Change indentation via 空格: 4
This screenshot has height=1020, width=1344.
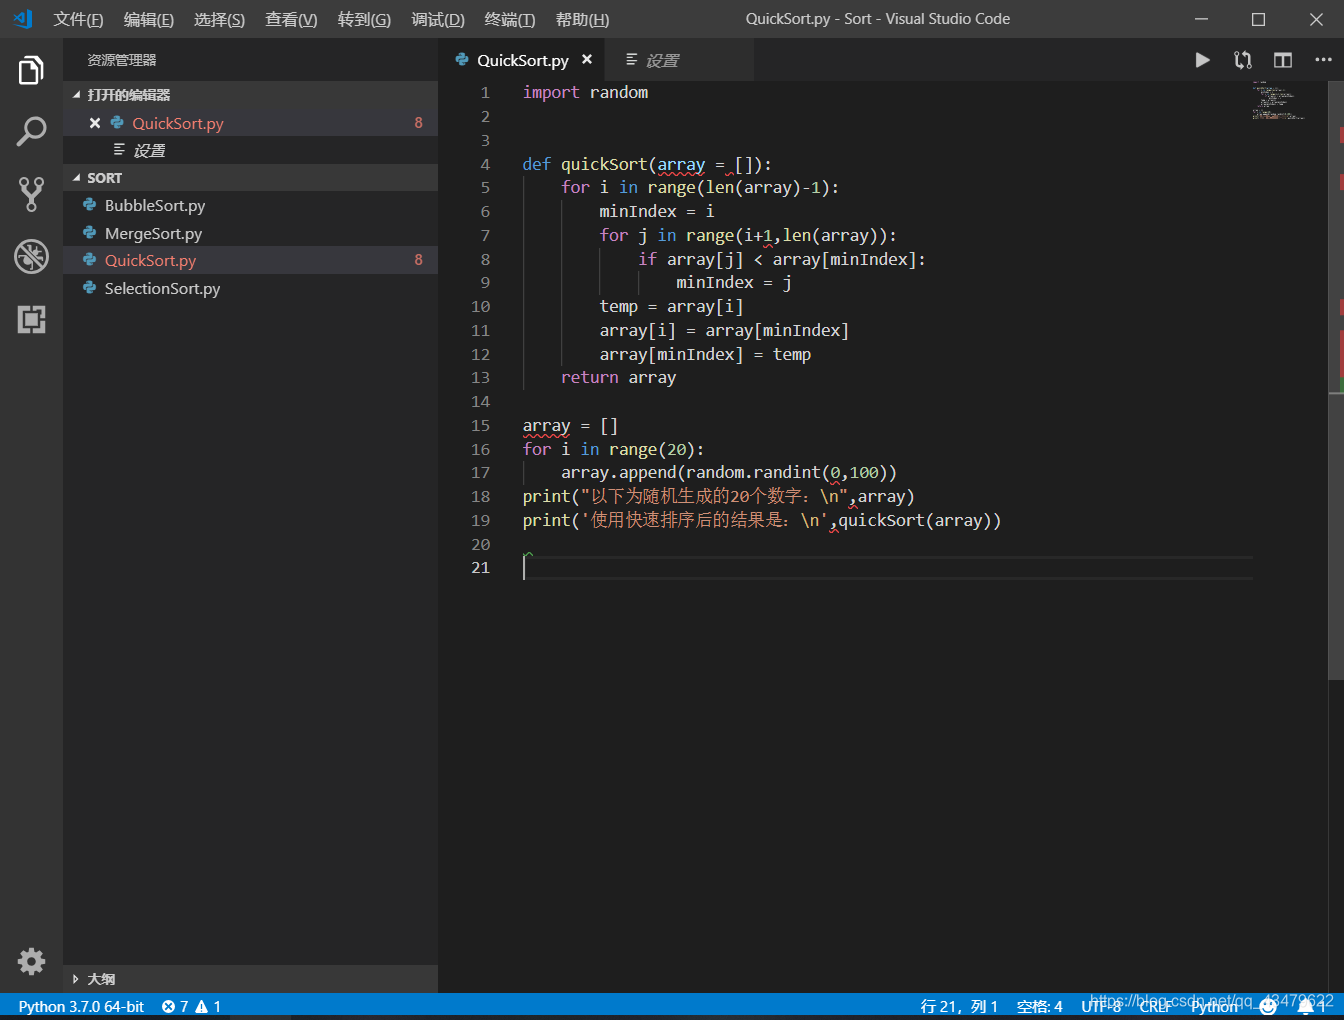coord(1039,1006)
